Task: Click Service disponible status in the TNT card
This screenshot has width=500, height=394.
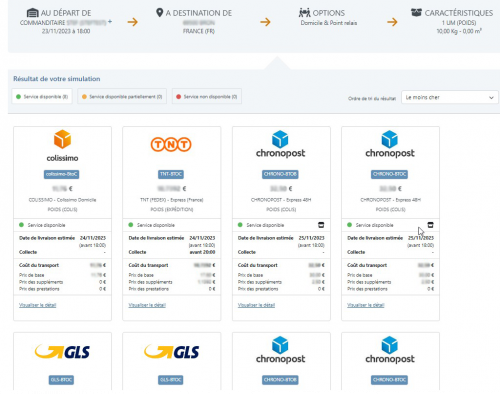Action: click(156, 225)
